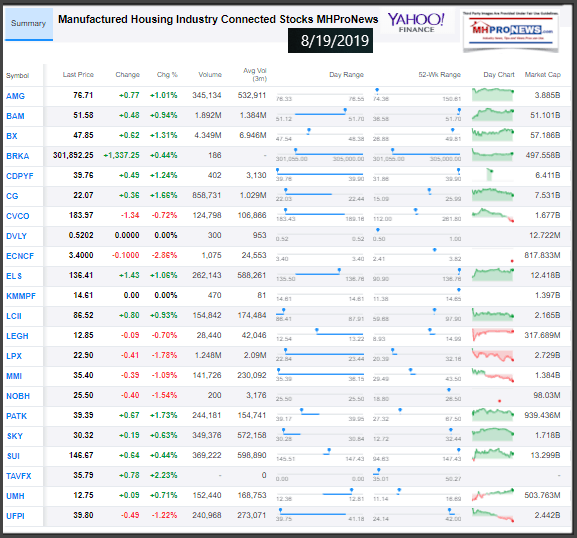Click the BRKA day chart thumbnail

[x=493, y=155]
